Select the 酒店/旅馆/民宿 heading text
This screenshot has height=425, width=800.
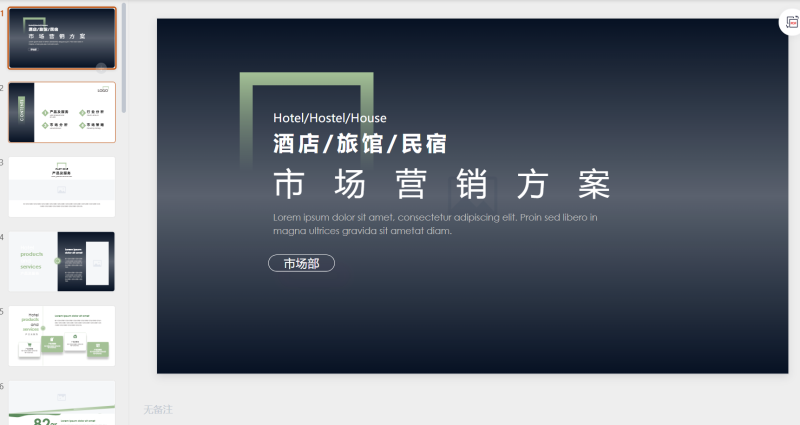360,143
